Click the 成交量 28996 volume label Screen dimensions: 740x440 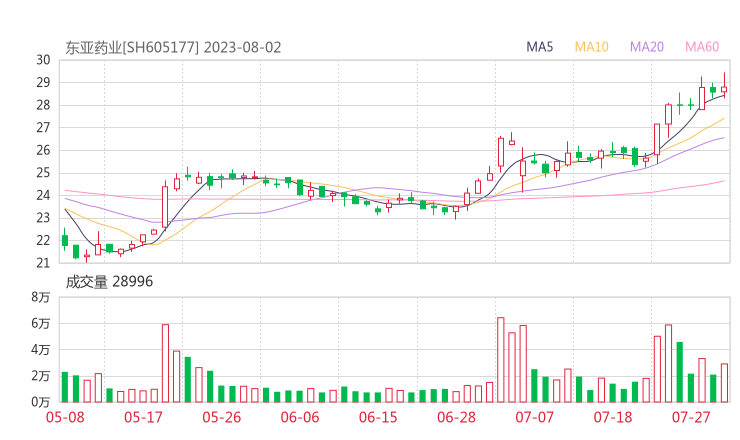[x=109, y=282]
